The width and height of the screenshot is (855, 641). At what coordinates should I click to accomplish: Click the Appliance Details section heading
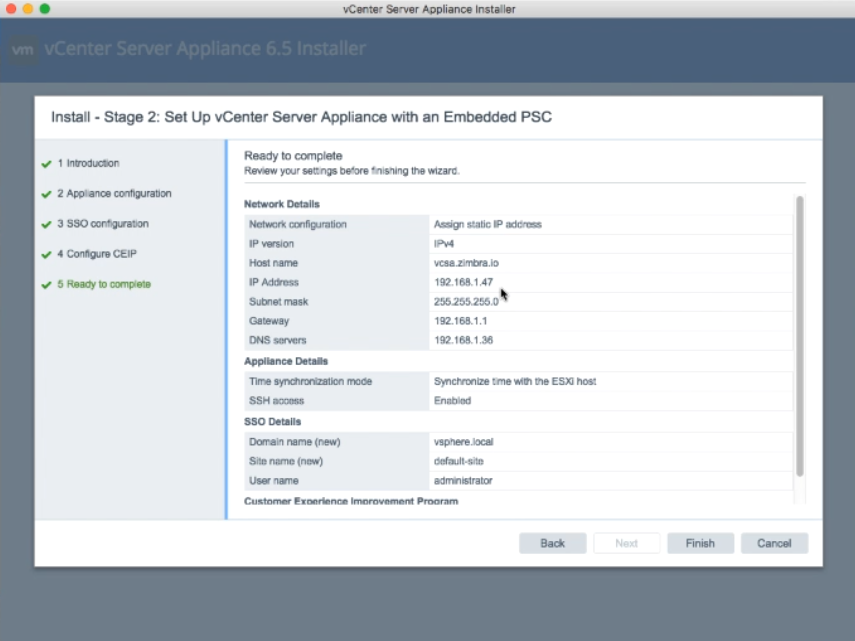pyautogui.click(x=286, y=361)
